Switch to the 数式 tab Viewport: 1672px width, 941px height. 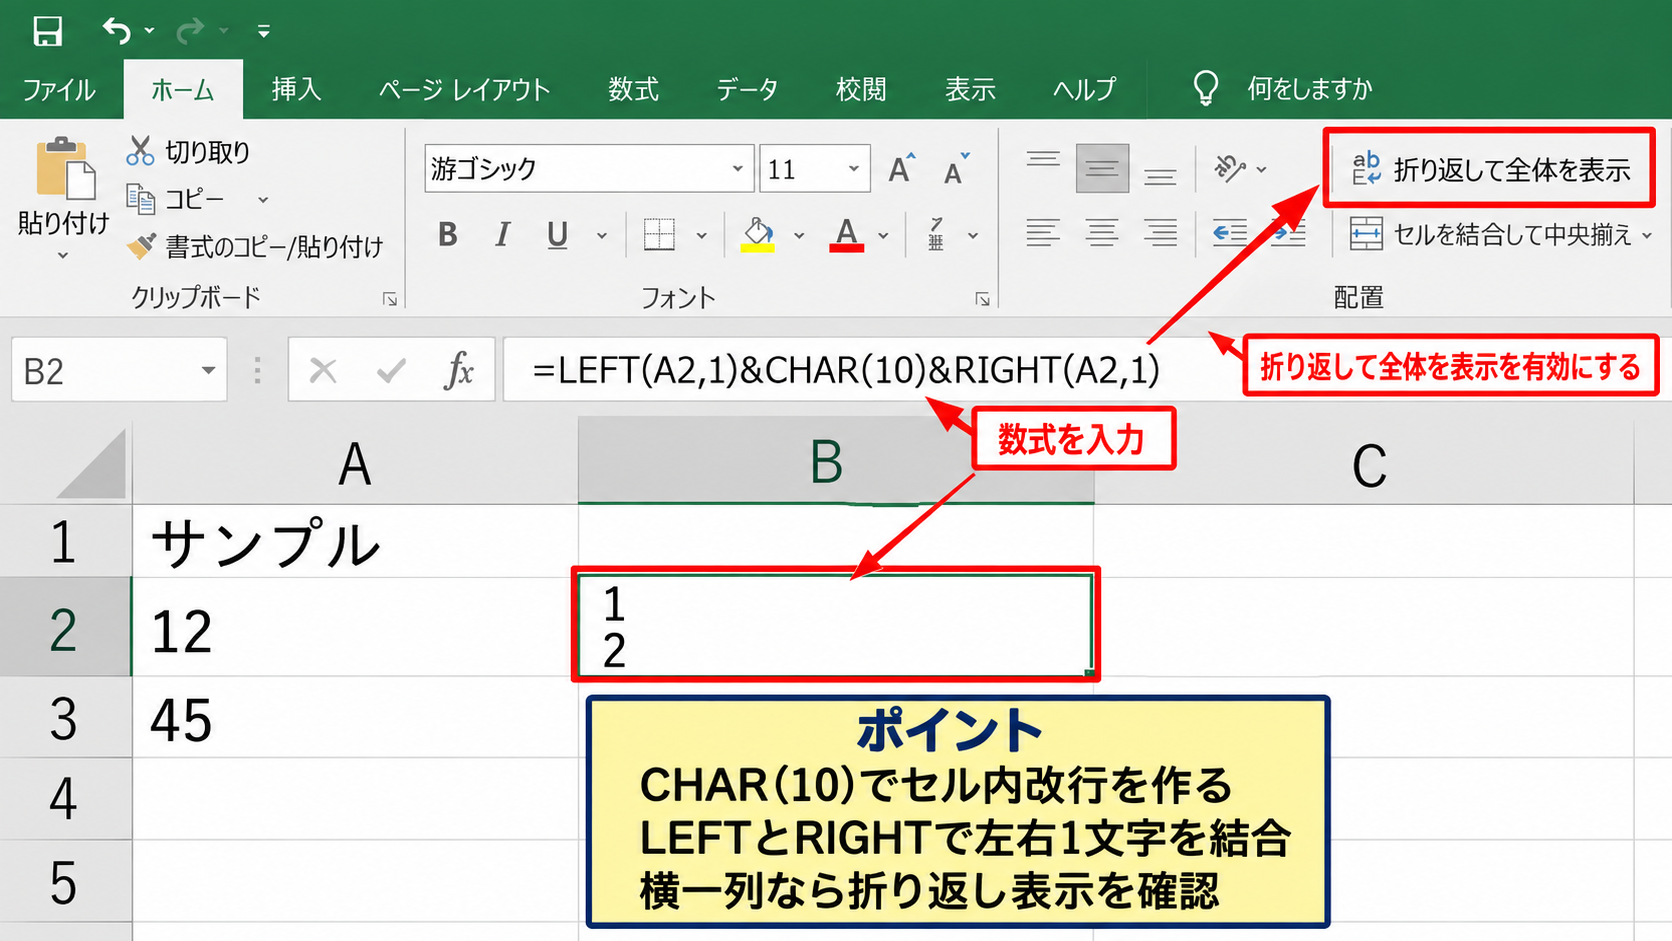click(x=633, y=89)
